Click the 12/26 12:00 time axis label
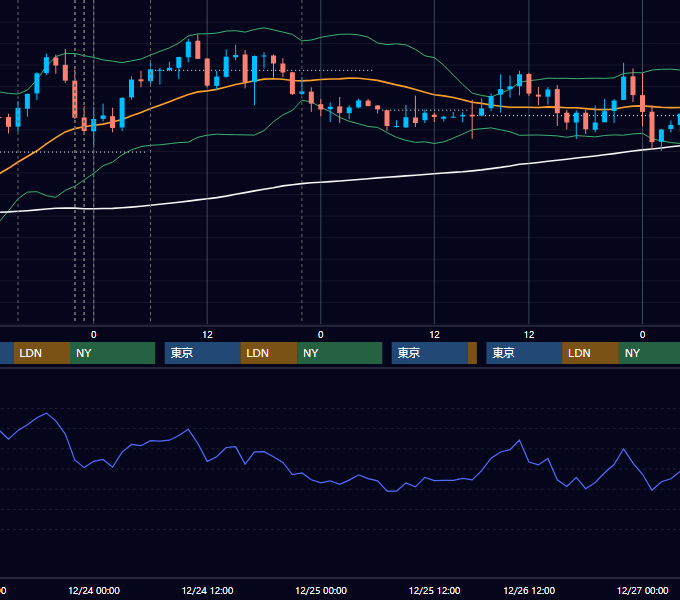 point(529,590)
